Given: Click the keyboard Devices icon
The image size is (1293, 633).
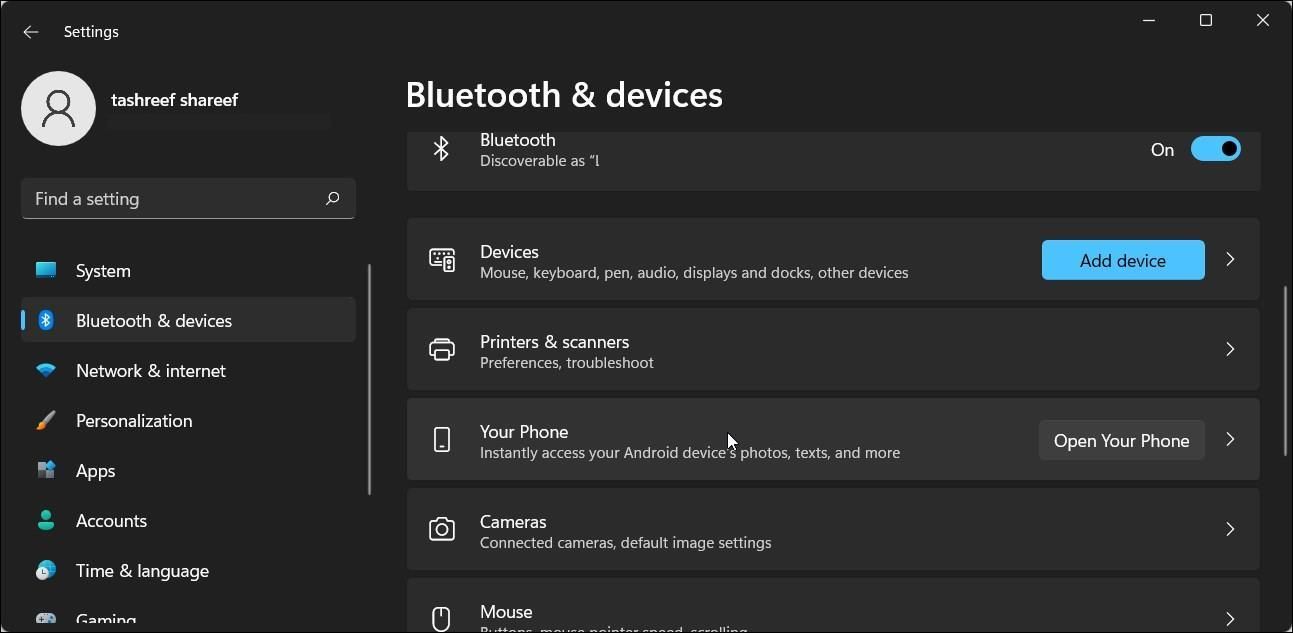Looking at the screenshot, I should 441,259.
